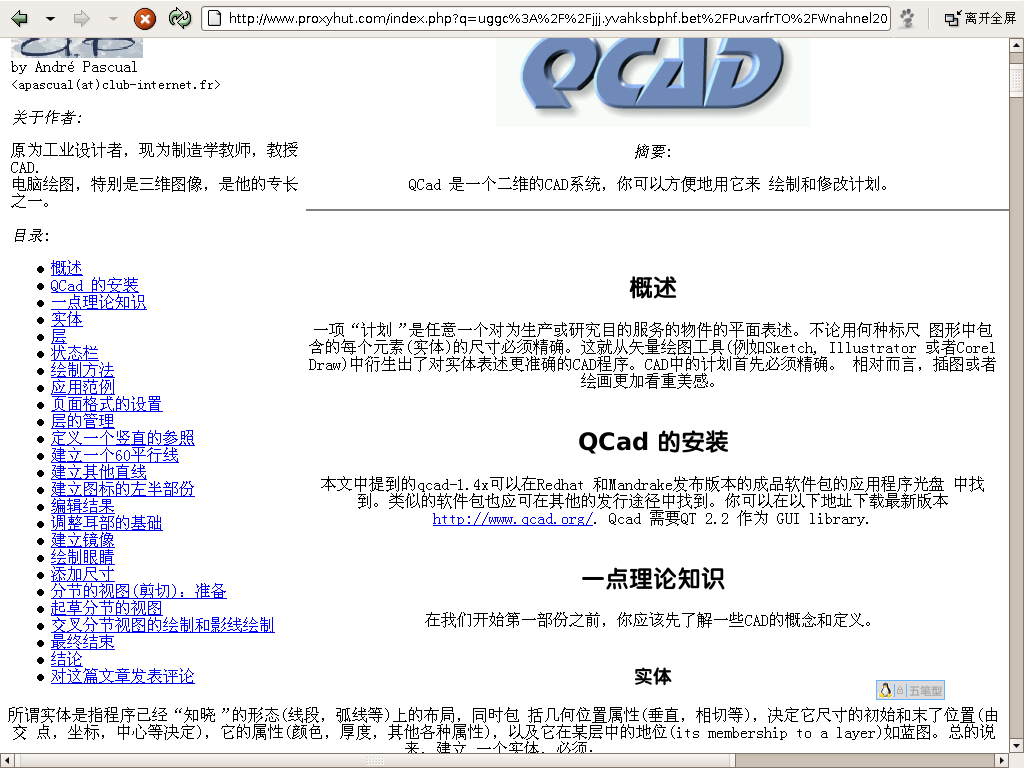Open the 建立一个60平行线 link
Image resolution: width=1024 pixels, height=768 pixels.
tap(115, 455)
